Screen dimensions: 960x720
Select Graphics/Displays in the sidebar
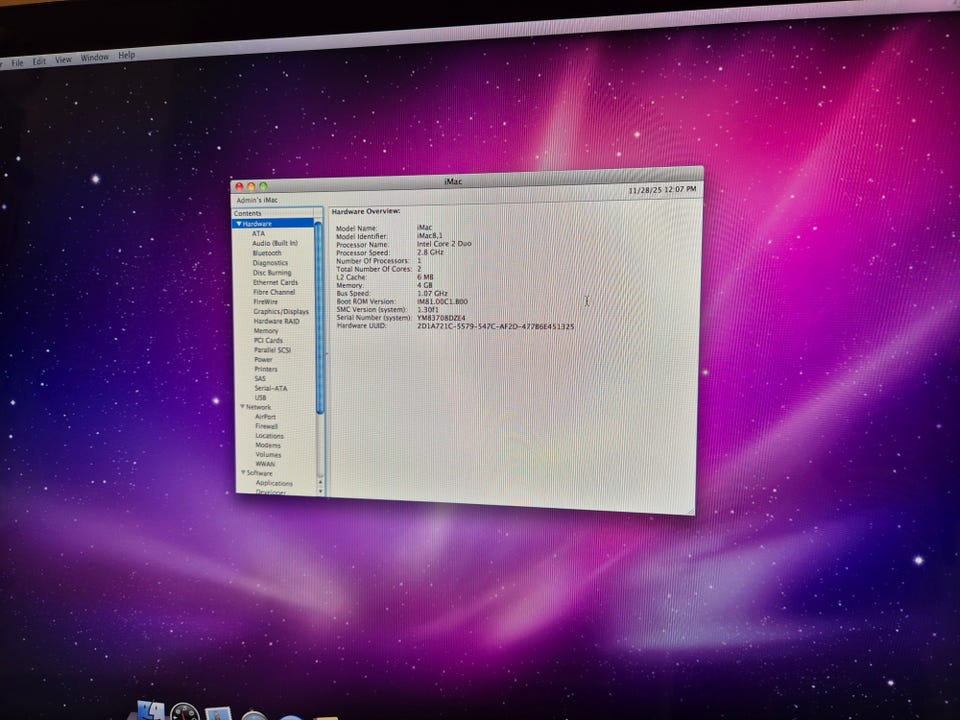pyautogui.click(x=281, y=312)
